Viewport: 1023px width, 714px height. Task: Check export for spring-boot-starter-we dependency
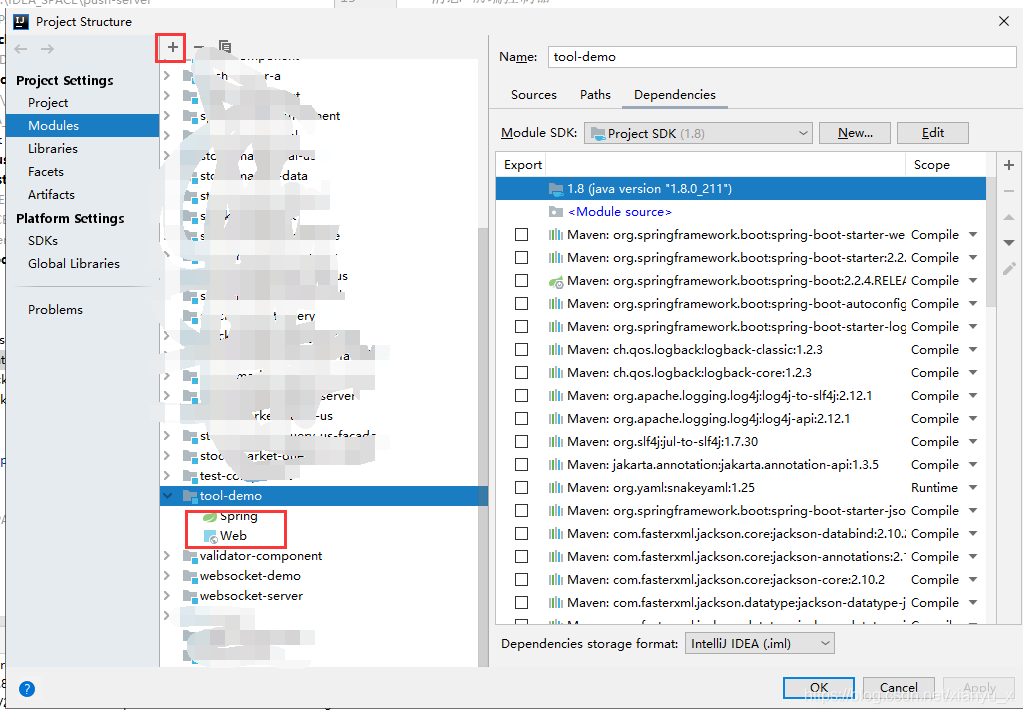click(x=521, y=235)
